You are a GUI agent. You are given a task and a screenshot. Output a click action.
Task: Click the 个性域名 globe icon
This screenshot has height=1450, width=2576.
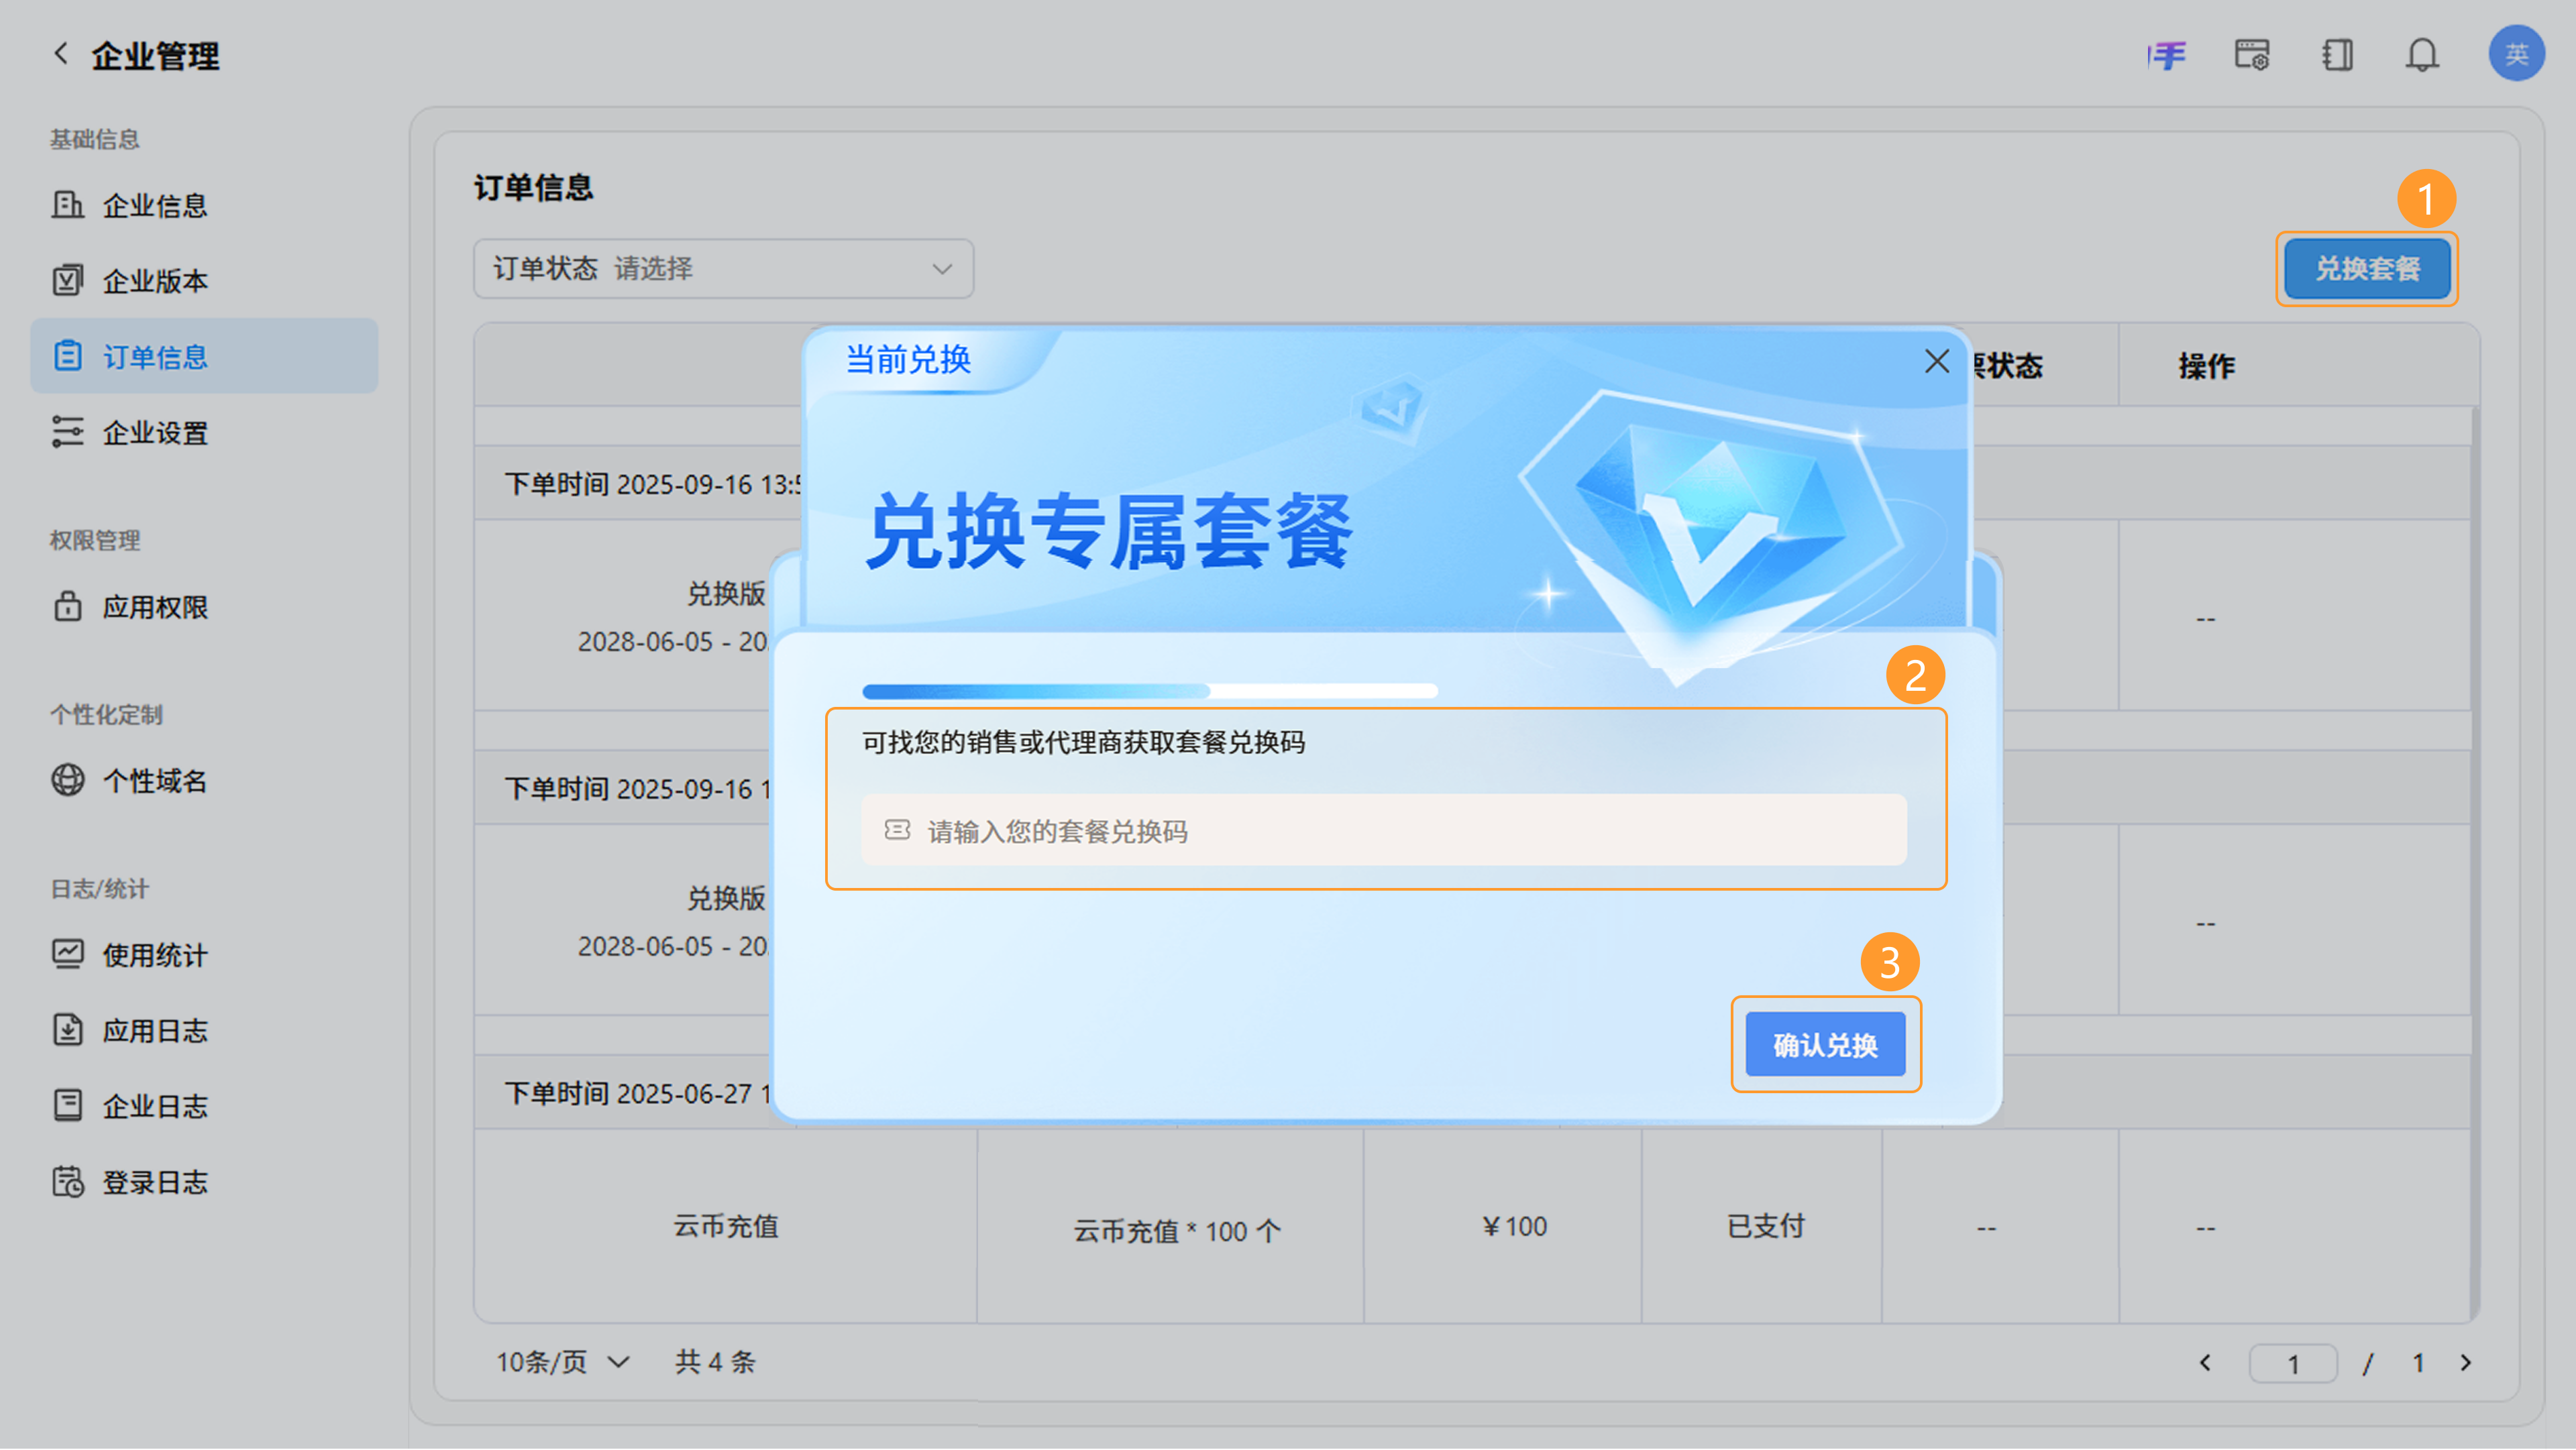click(x=67, y=781)
